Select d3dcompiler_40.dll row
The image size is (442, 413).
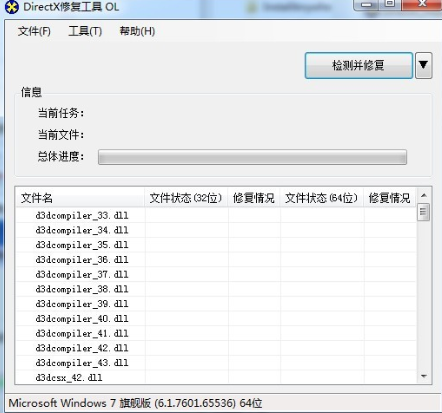(x=216, y=318)
